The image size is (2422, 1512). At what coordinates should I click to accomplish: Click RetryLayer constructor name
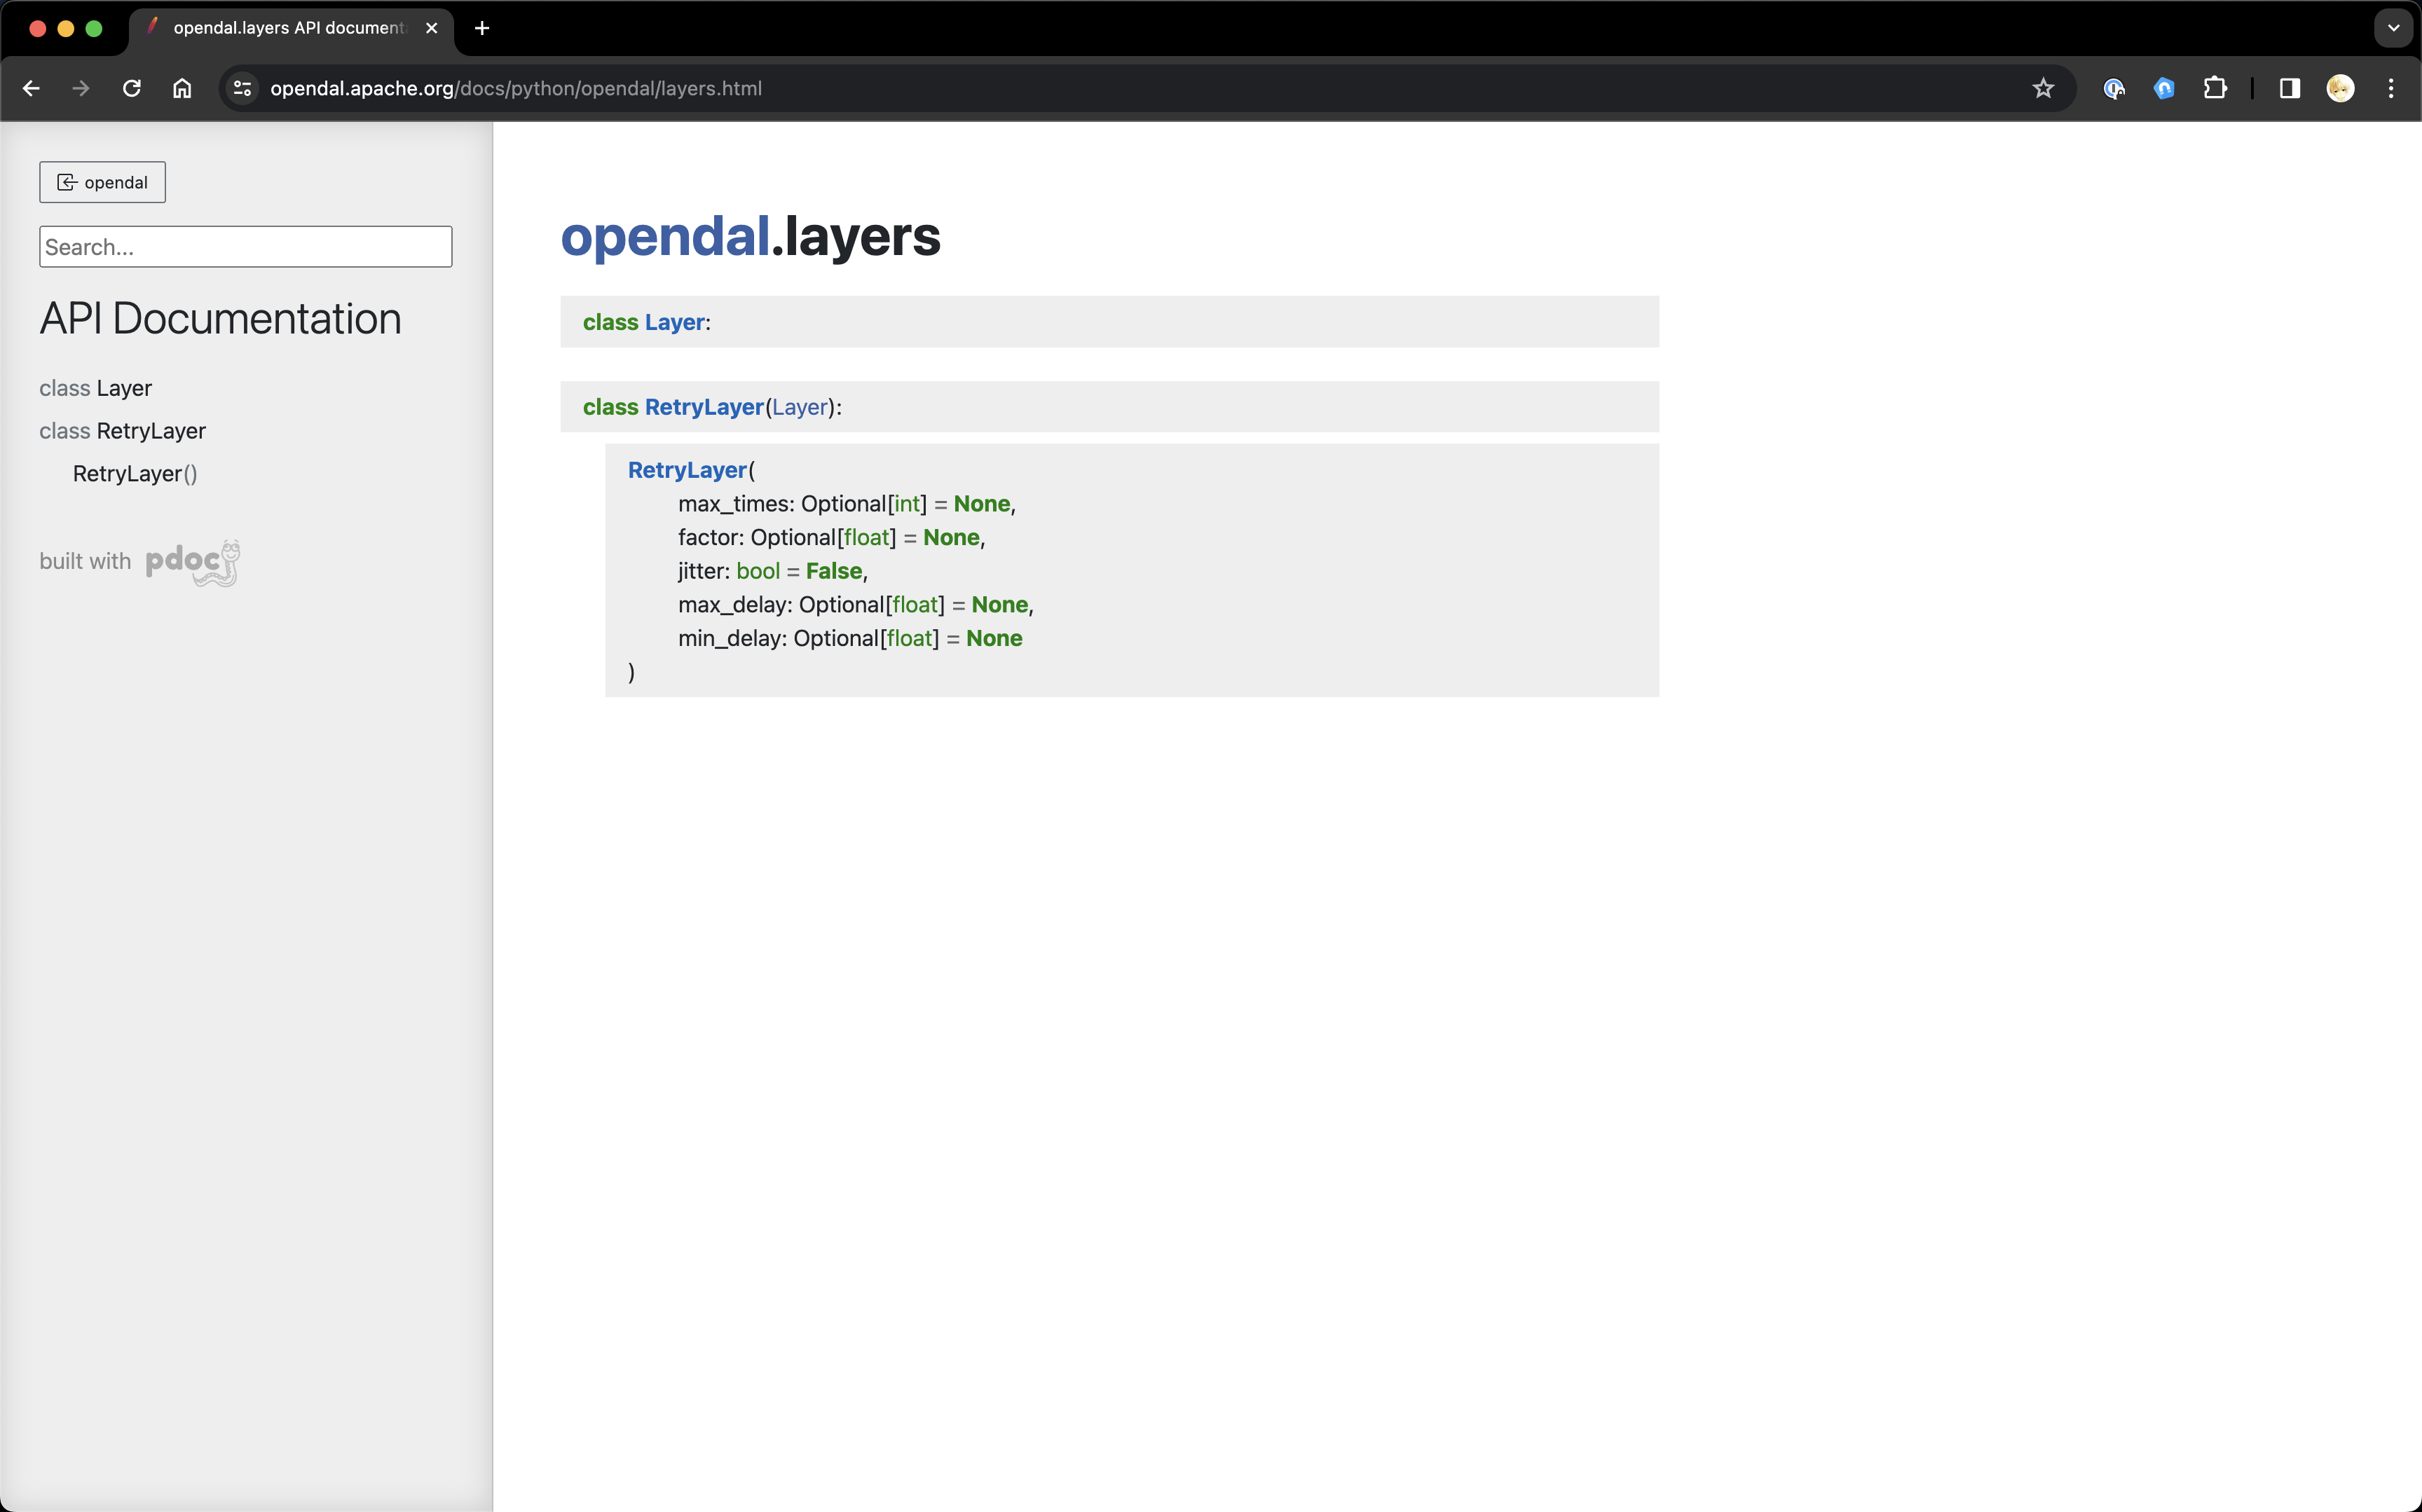point(687,470)
